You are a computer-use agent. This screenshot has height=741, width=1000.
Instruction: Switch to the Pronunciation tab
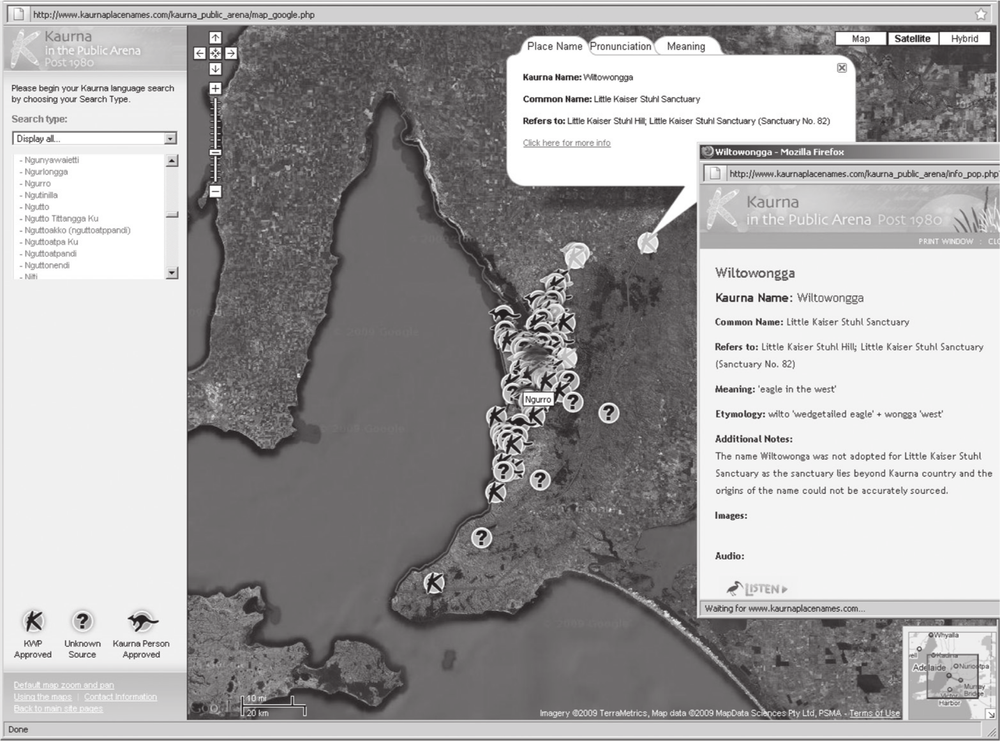pyautogui.click(x=621, y=46)
